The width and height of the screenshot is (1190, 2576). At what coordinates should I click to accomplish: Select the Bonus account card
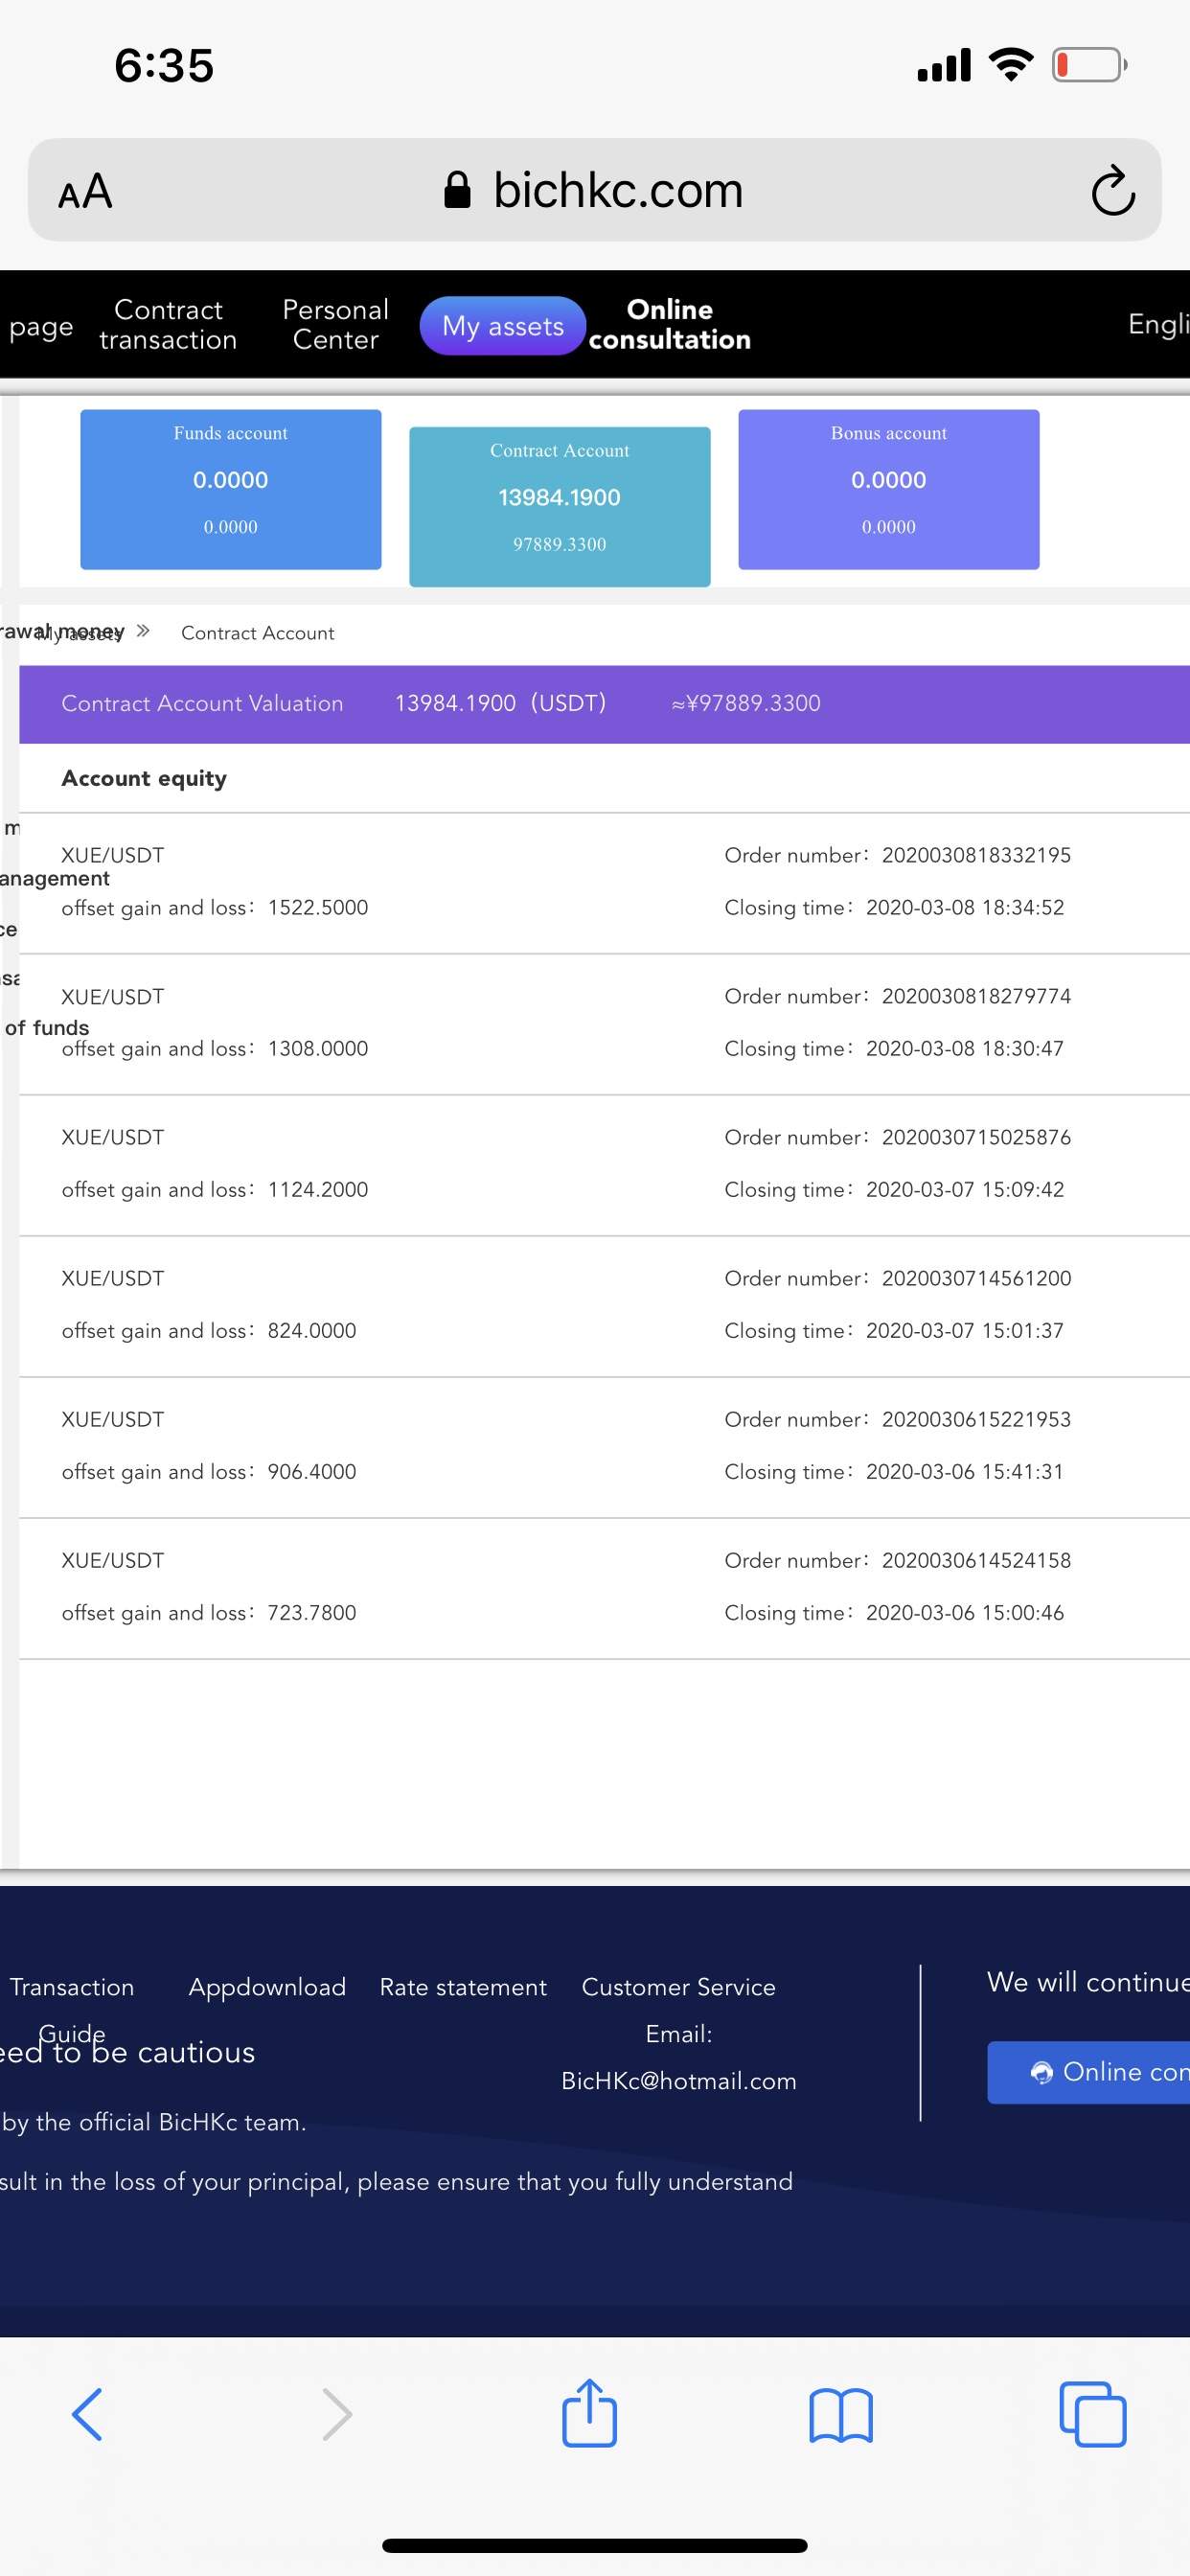tap(888, 489)
